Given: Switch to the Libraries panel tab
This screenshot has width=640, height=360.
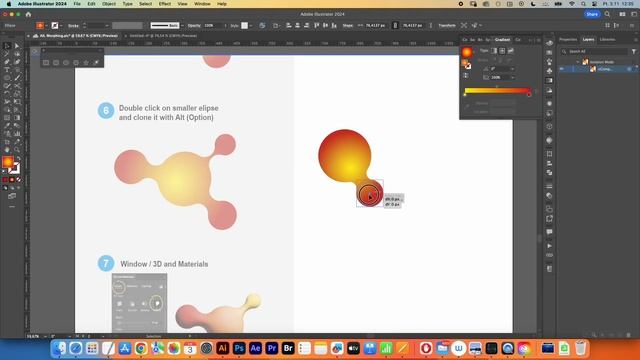Looking at the screenshot, I should (x=607, y=40).
